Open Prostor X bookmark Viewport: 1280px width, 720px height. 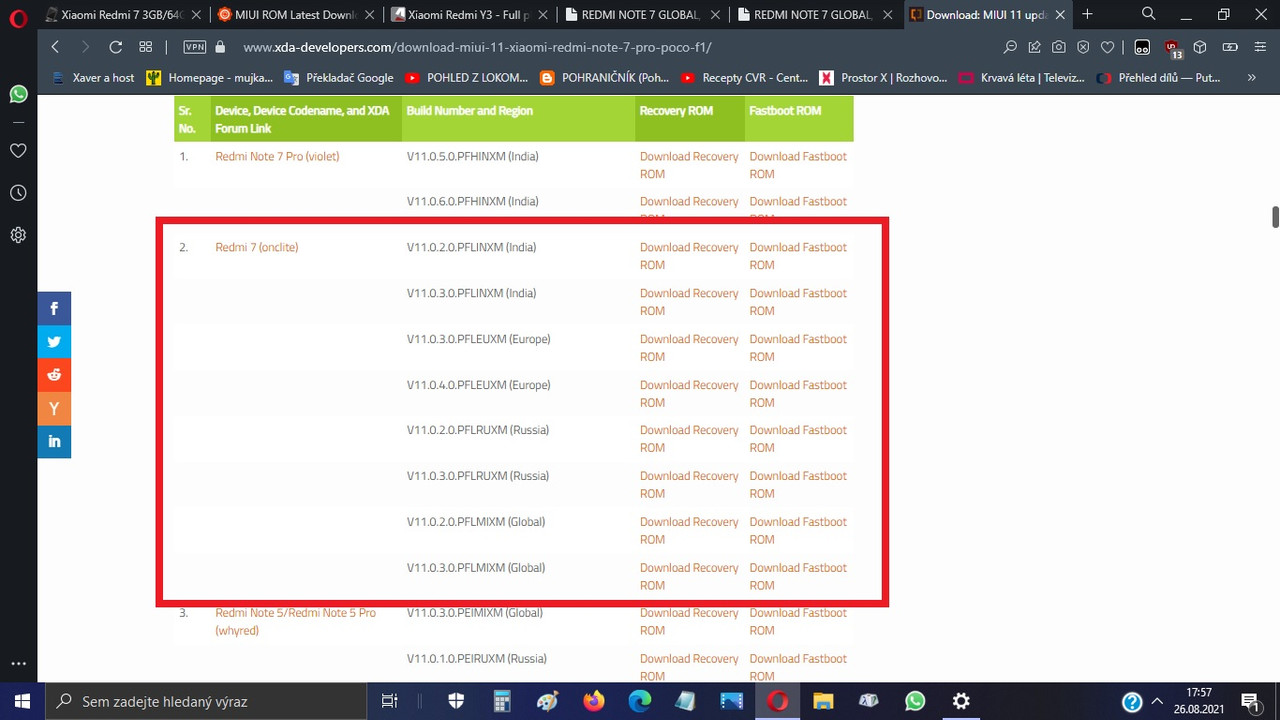[x=883, y=77]
